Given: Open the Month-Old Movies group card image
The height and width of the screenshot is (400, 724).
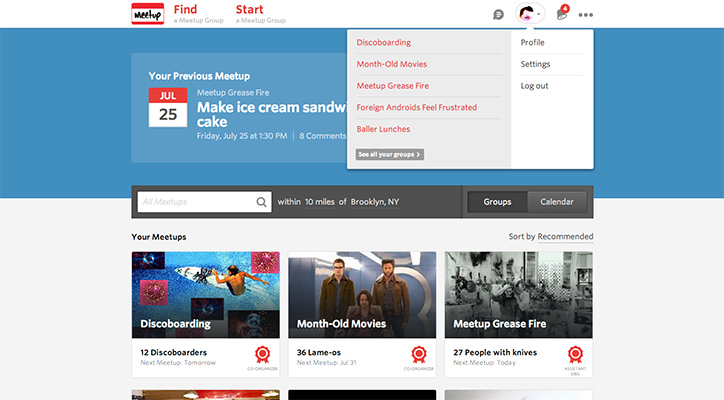Looking at the screenshot, I should click(362, 295).
